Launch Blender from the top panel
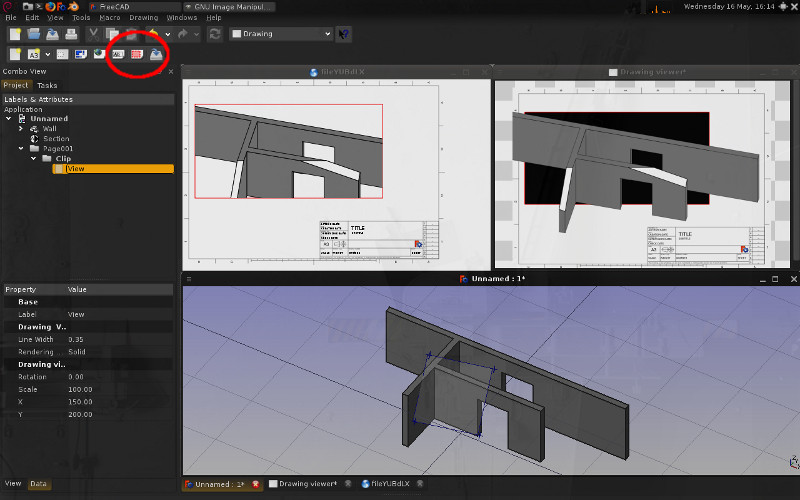The image size is (800, 500). coord(73,6)
